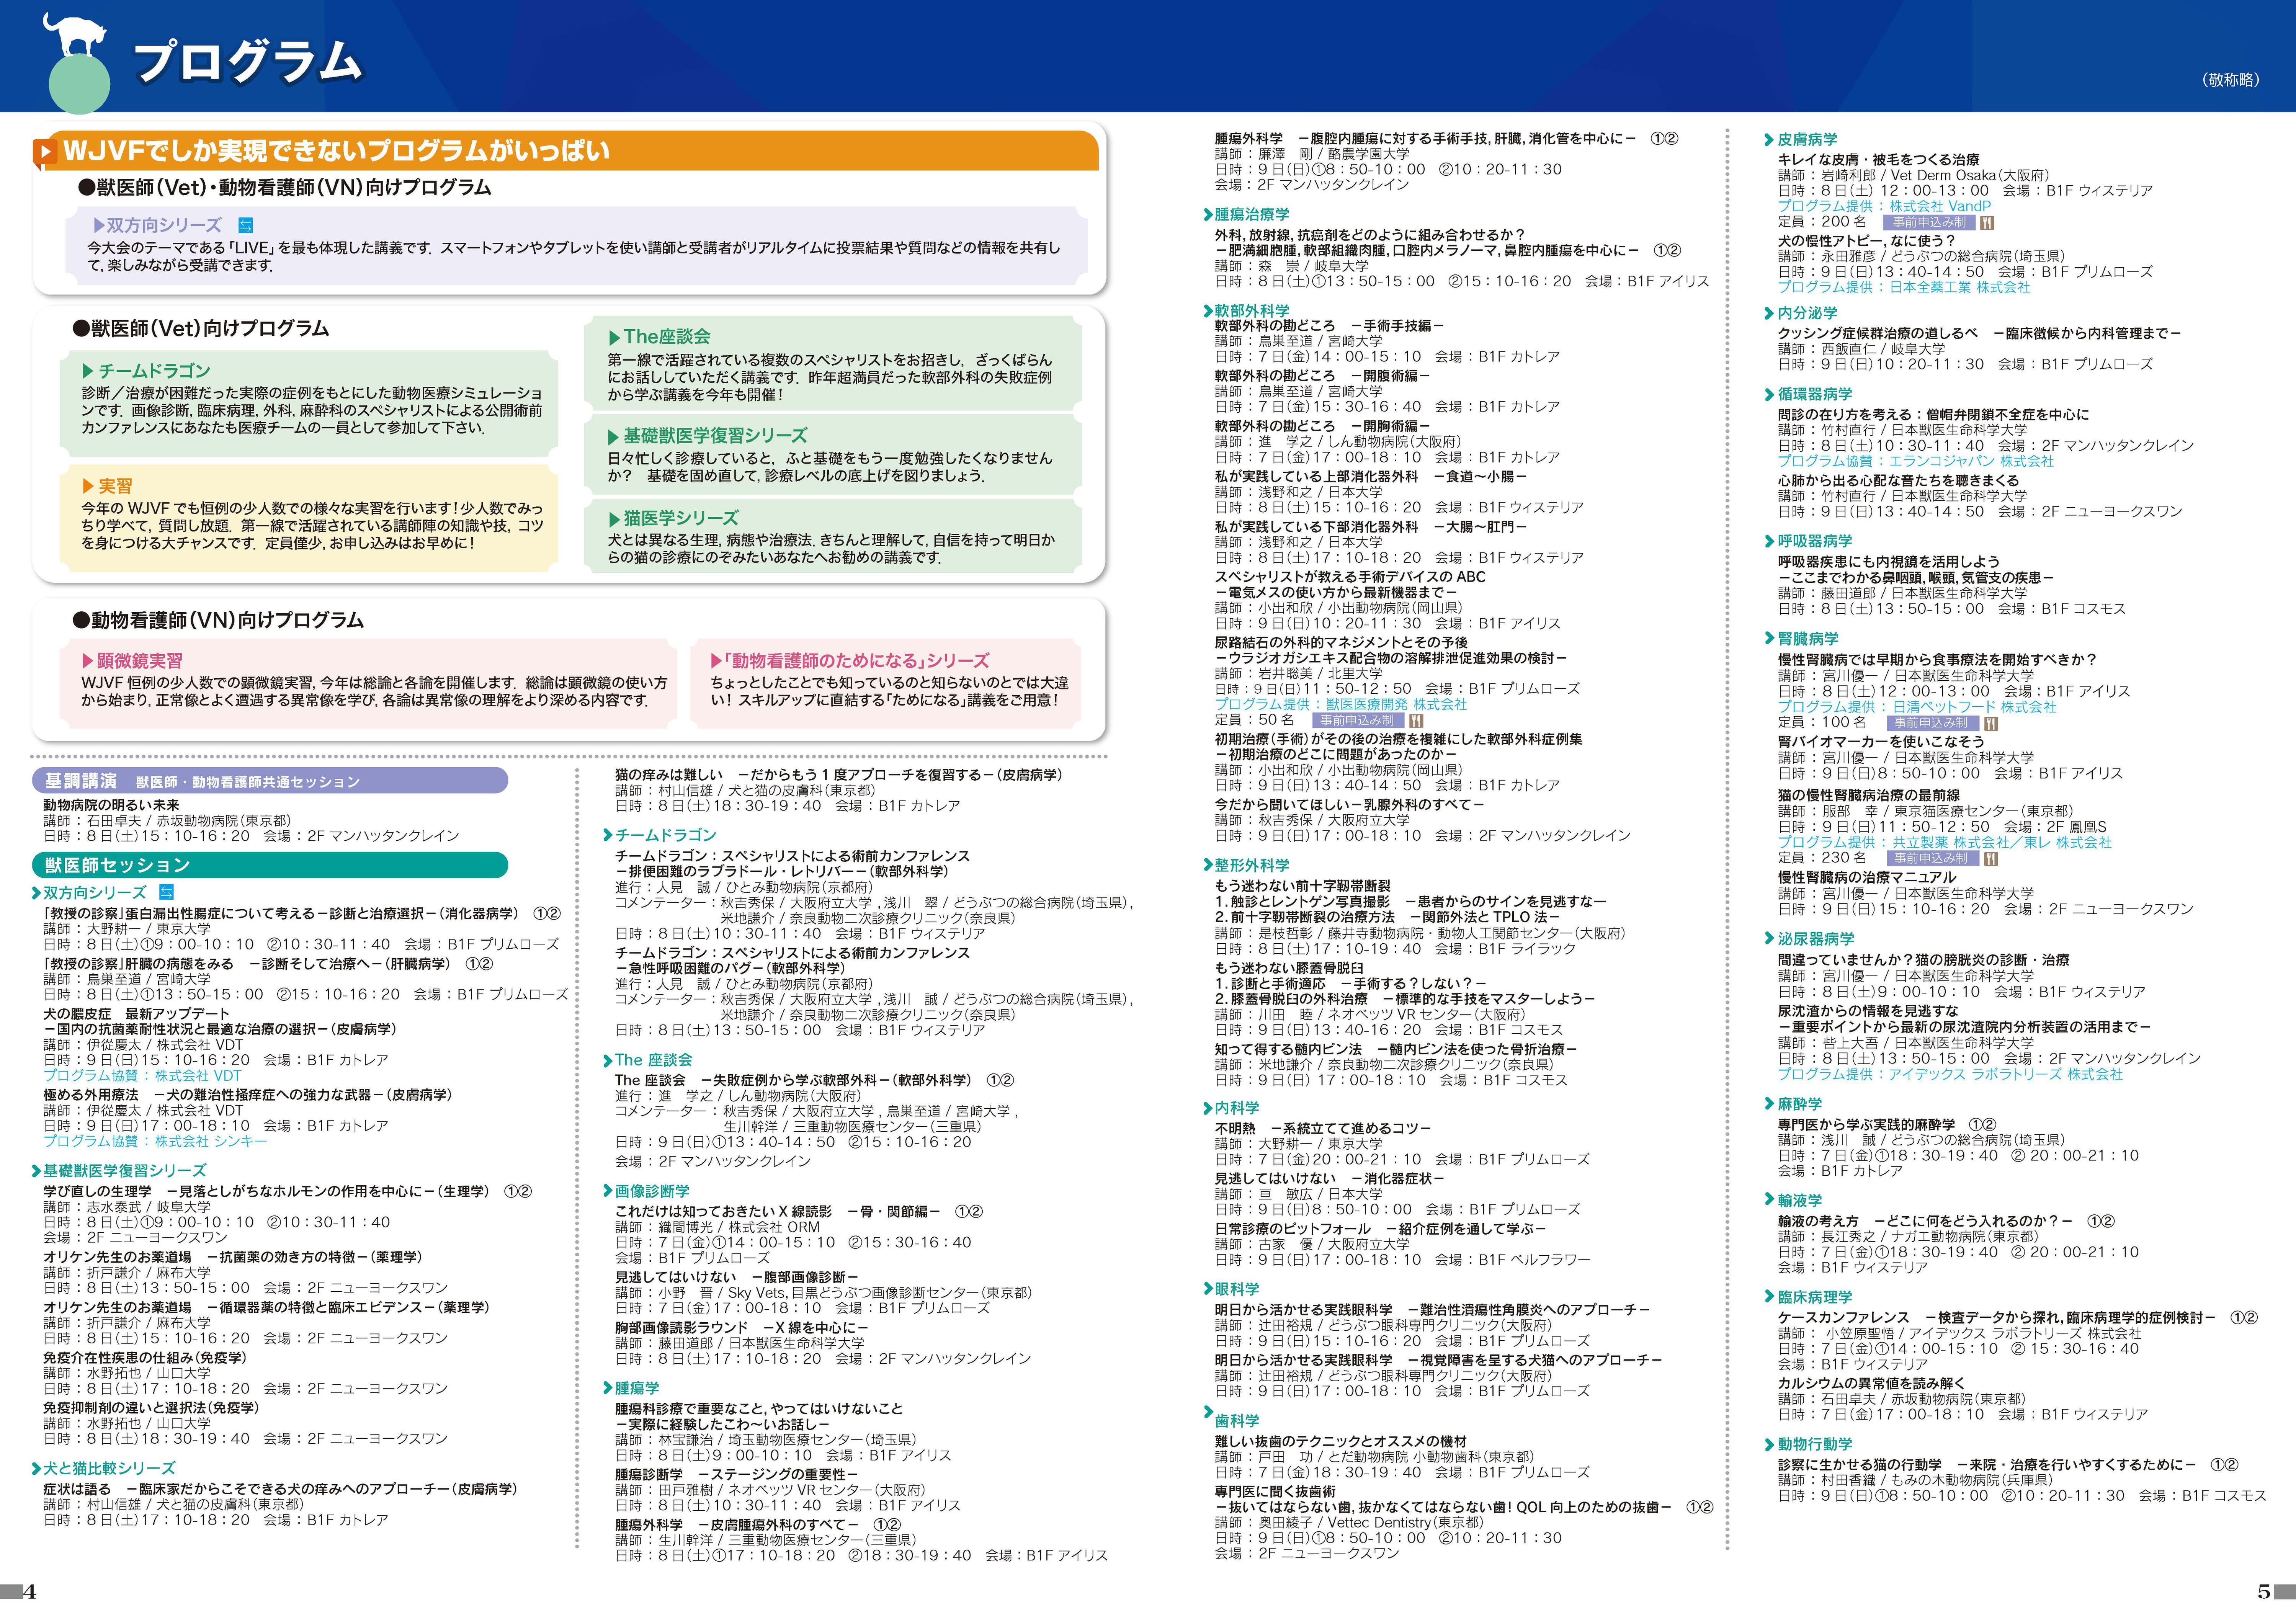Click lecture title 動物病院の明るい未来
The height and width of the screenshot is (1624, 2296).
click(x=111, y=805)
